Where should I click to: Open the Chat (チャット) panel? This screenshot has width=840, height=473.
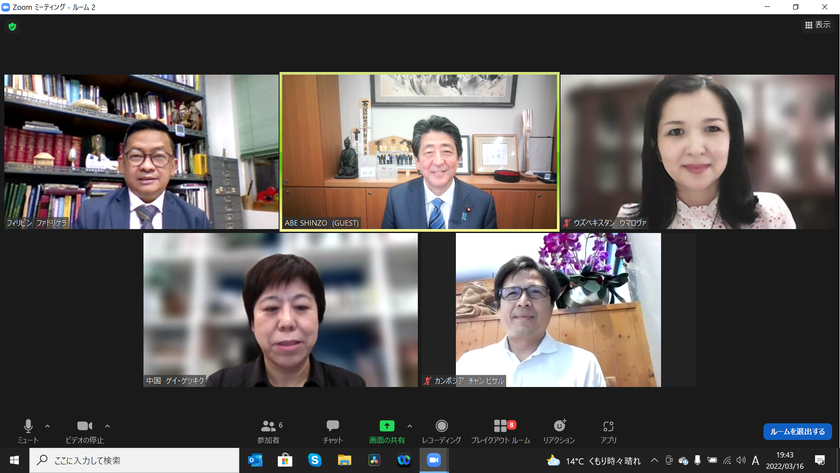coord(333,431)
